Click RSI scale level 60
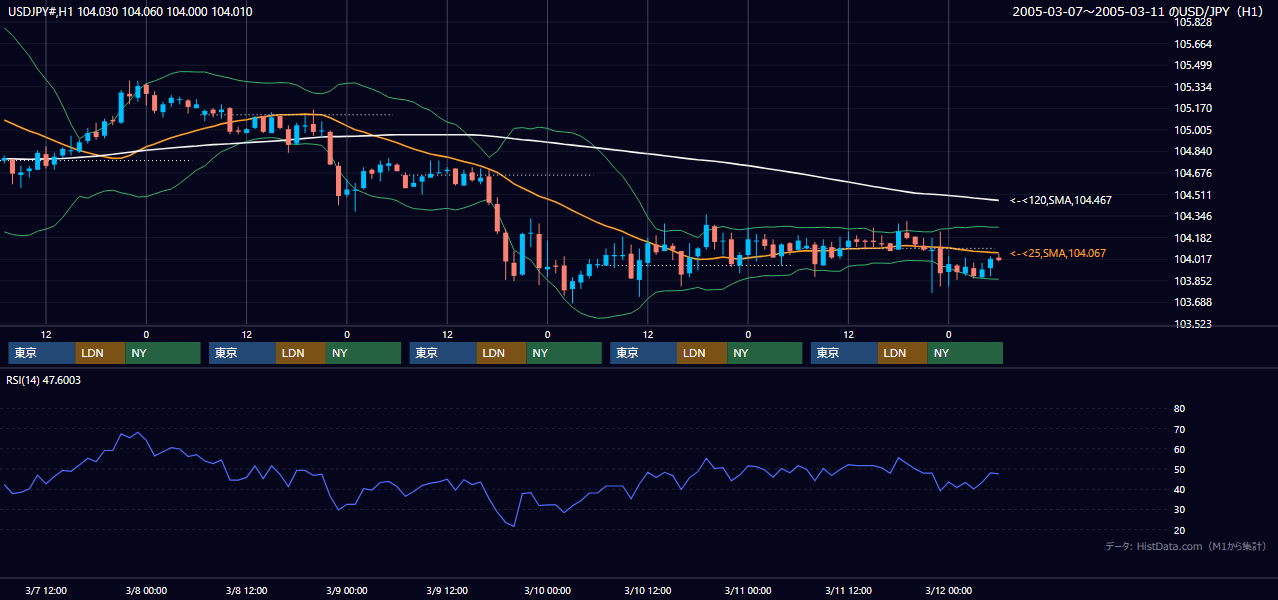1278x600 pixels. click(x=1179, y=449)
